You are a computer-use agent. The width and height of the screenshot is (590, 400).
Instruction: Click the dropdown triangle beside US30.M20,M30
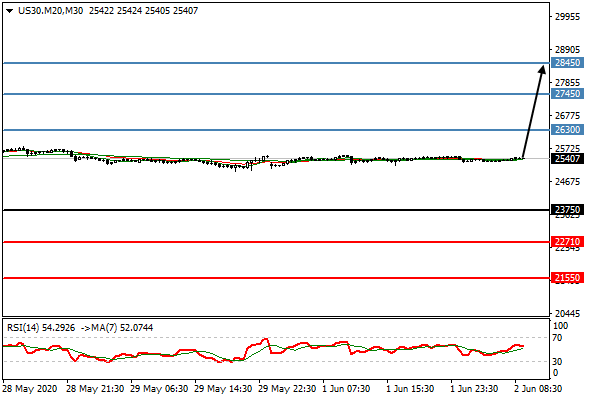[10, 11]
